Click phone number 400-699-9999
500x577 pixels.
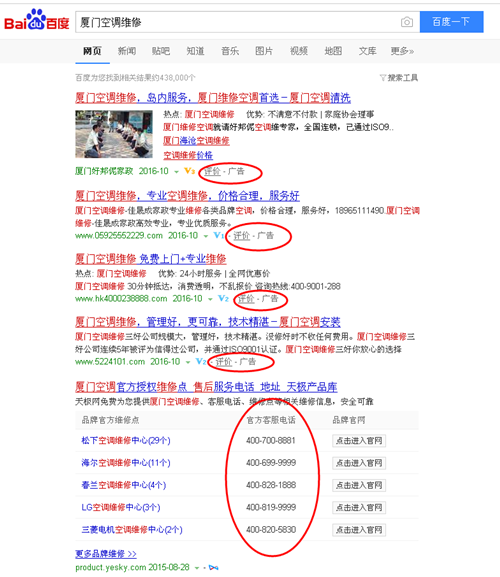(271, 463)
